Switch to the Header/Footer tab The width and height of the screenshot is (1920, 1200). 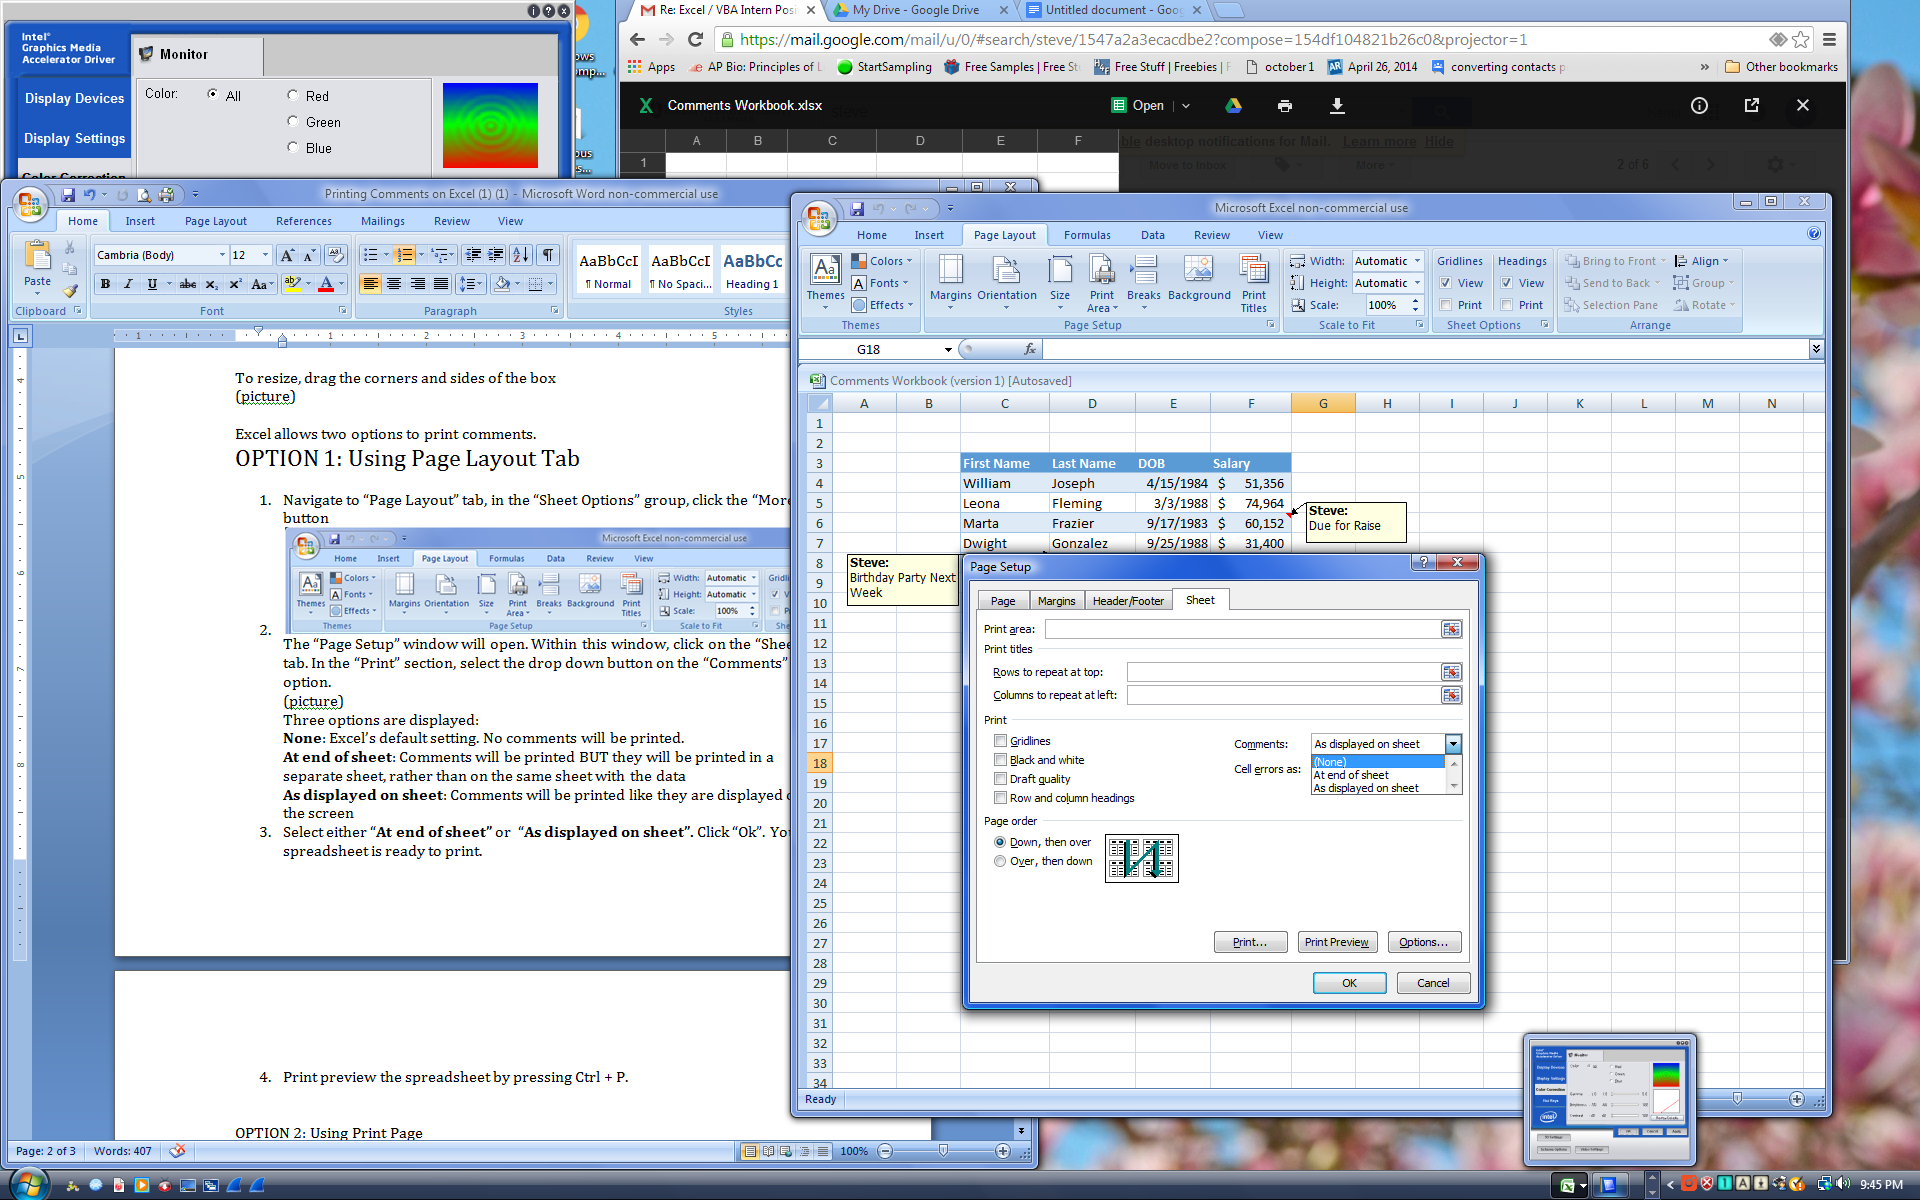(1128, 601)
